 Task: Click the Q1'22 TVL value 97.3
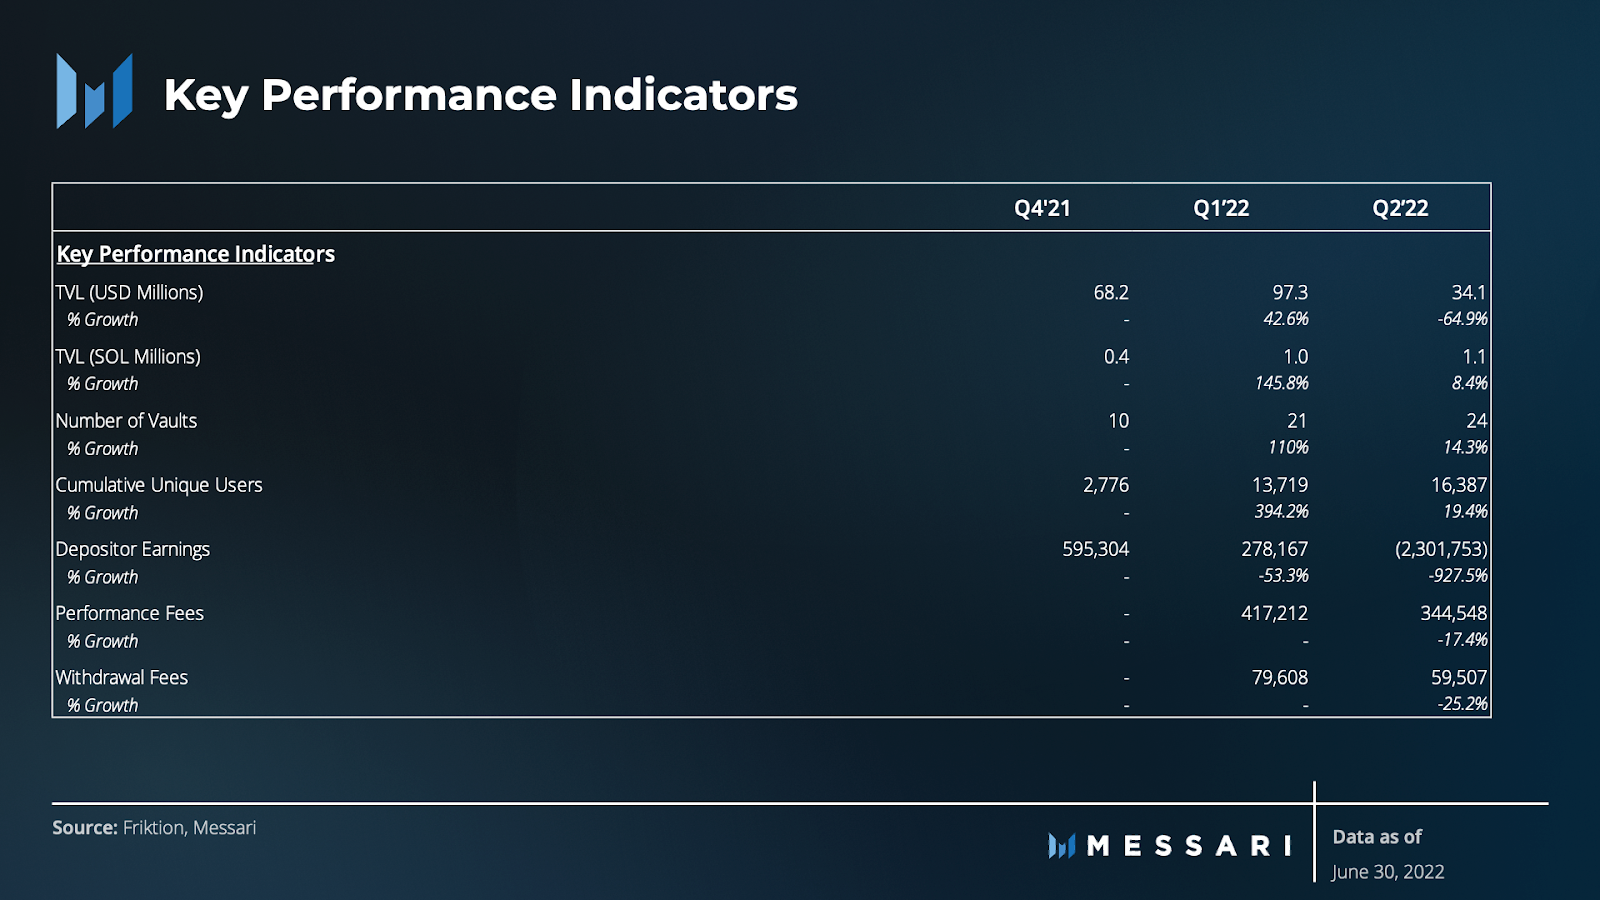coord(1290,292)
